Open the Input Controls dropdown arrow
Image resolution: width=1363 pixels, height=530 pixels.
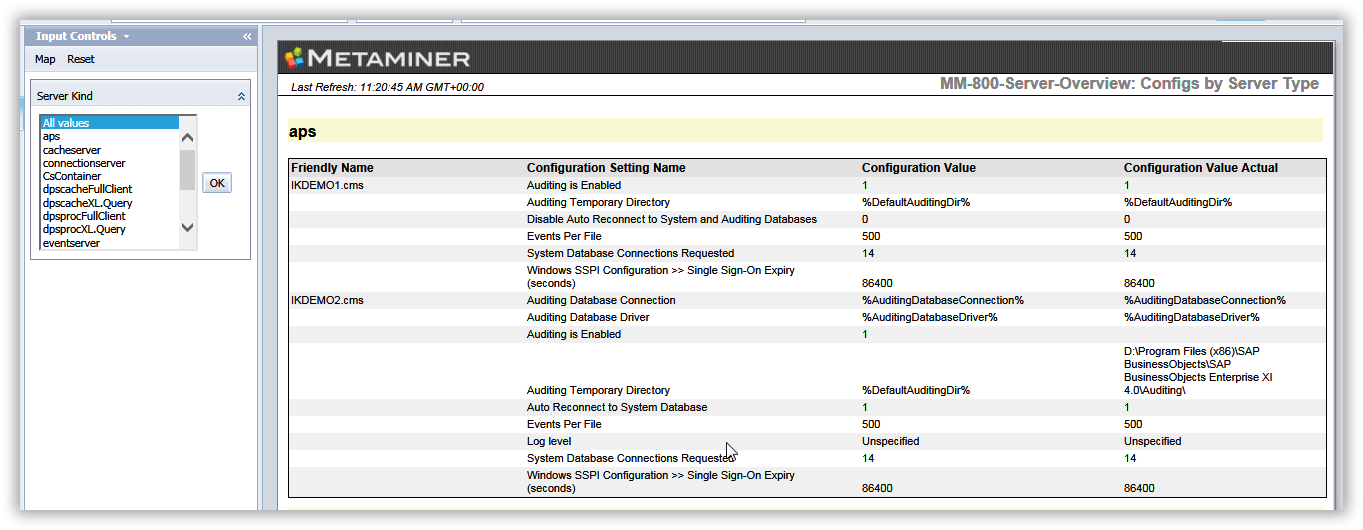click(x=126, y=36)
